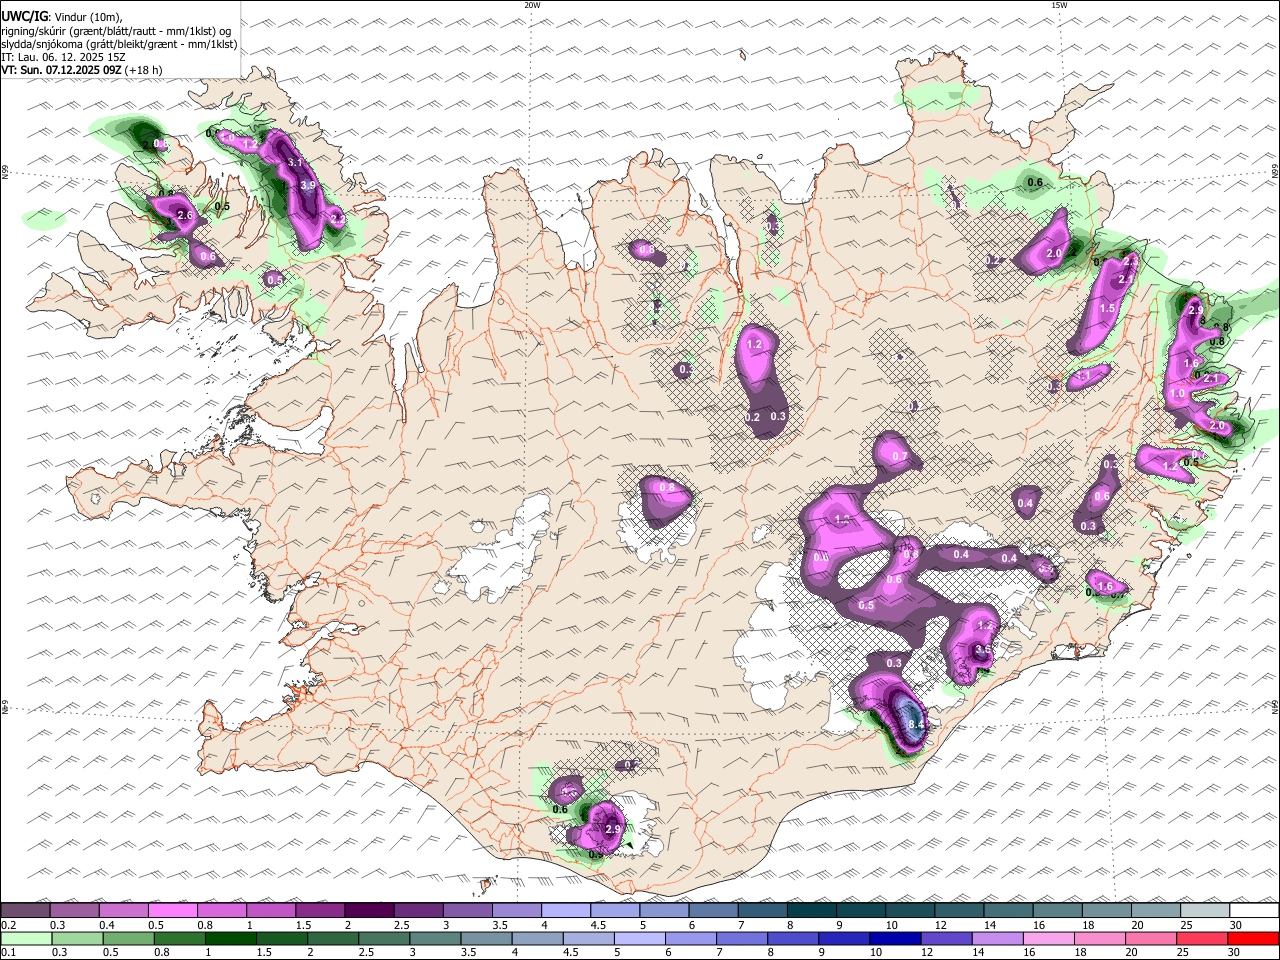Pick the dark teal upper swatch between 8 and 9
The image size is (1280, 960).
pyautogui.click(x=811, y=911)
